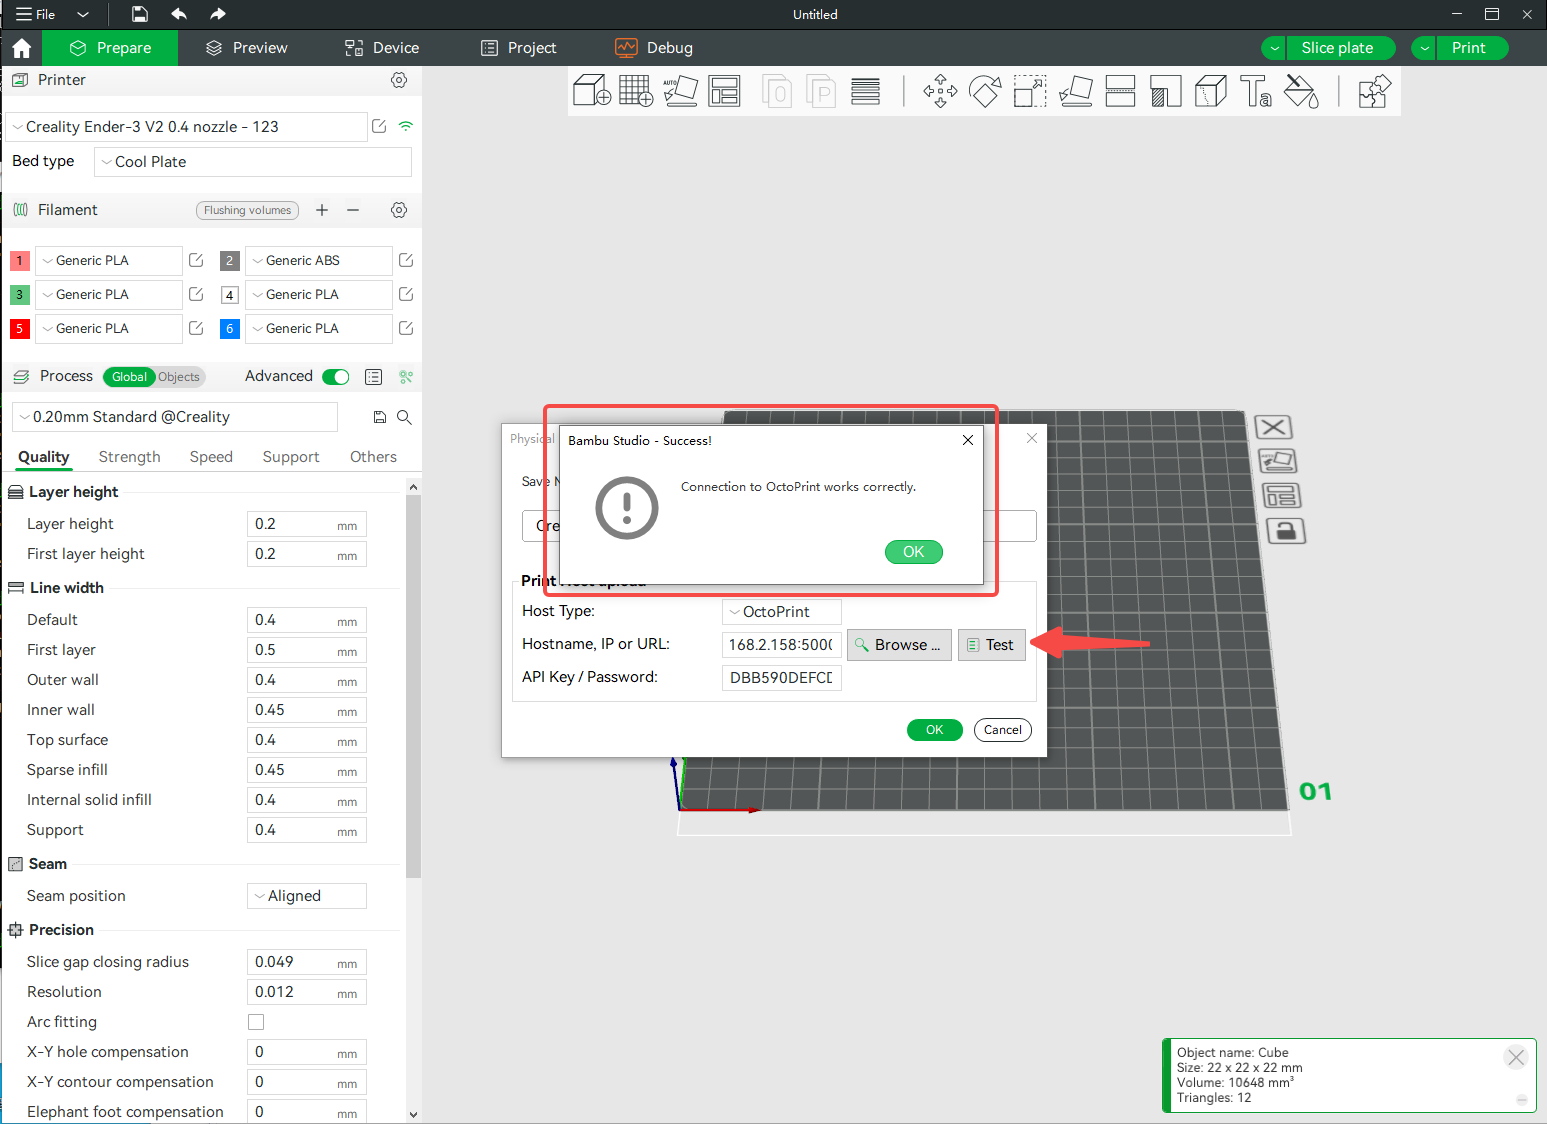Edit filament 2 Generic ABS preset
This screenshot has height=1124, width=1547.
click(x=406, y=260)
